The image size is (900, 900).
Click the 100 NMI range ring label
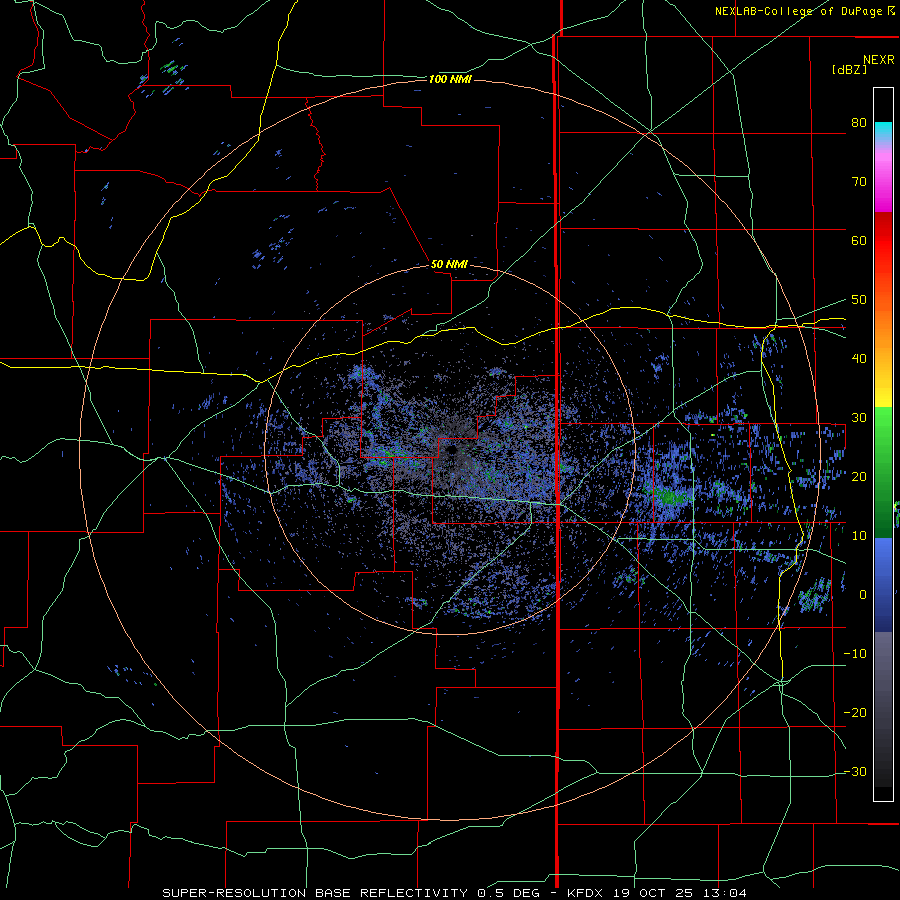coord(450,79)
